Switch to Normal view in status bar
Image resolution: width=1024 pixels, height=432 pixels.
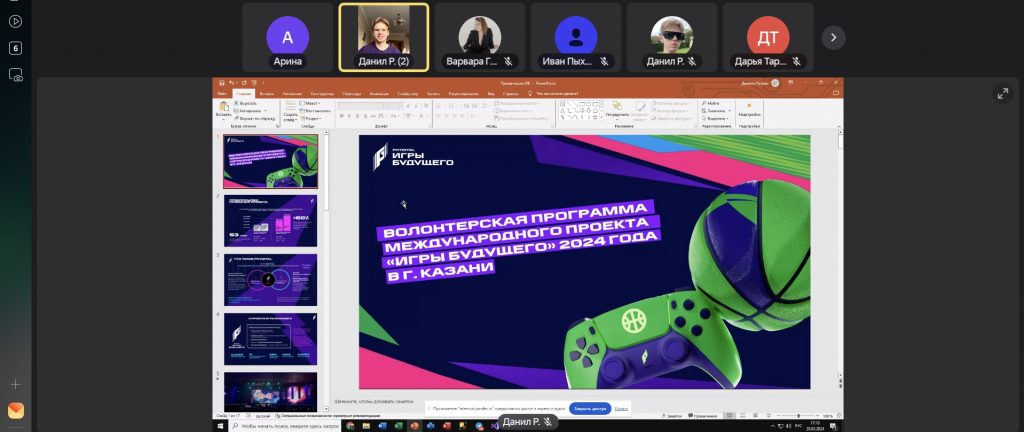click(729, 416)
